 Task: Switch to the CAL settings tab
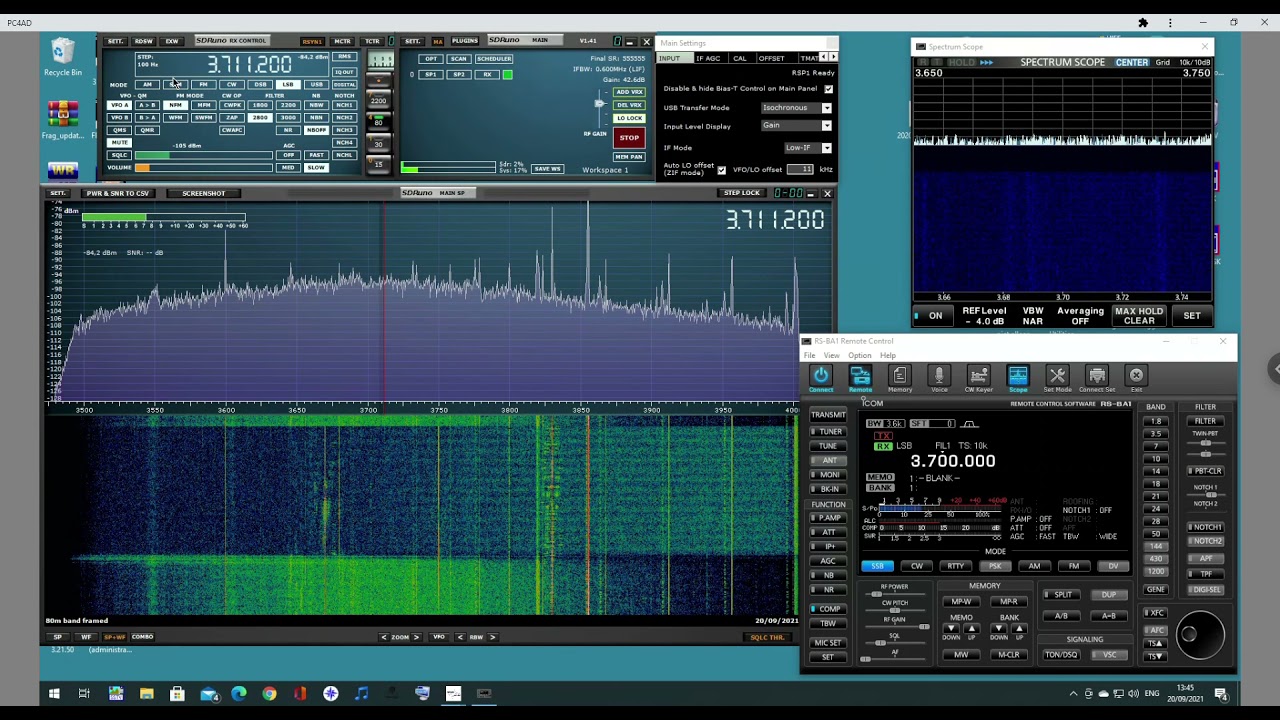click(739, 58)
